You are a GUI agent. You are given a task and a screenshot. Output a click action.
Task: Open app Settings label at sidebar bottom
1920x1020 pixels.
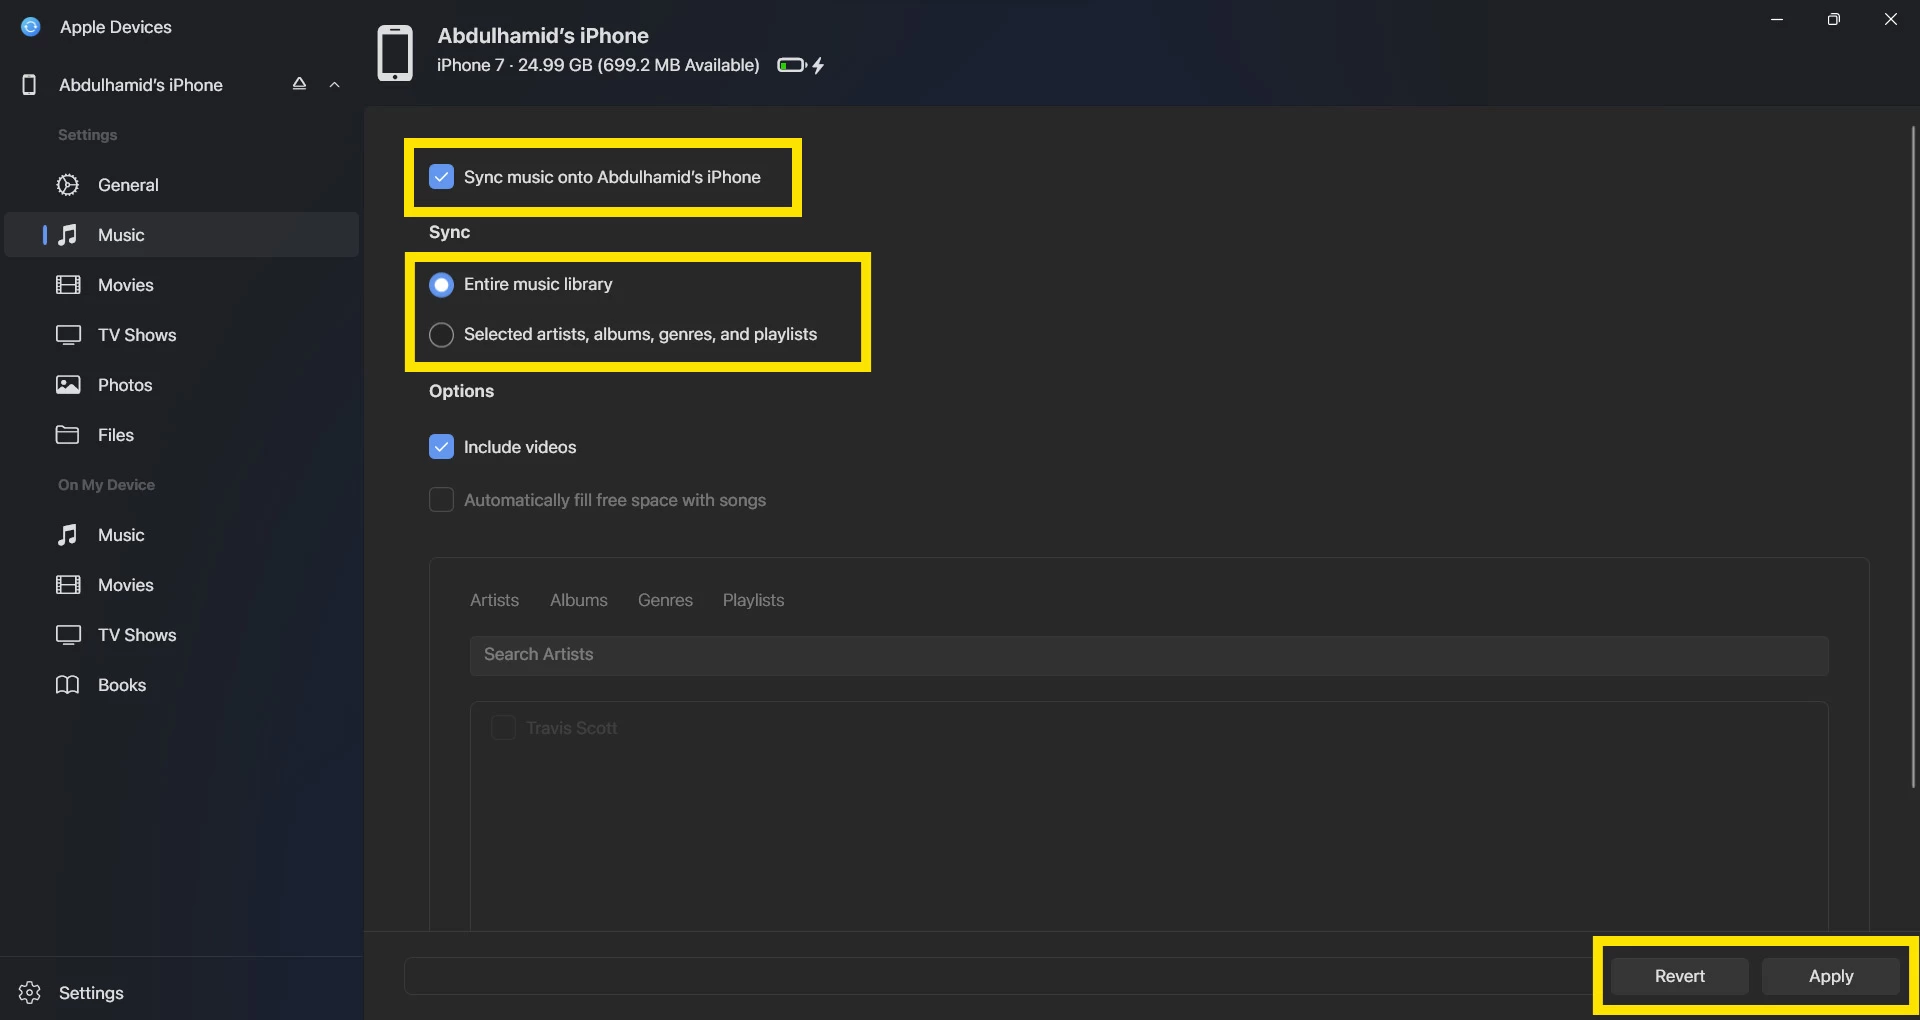coord(91,993)
